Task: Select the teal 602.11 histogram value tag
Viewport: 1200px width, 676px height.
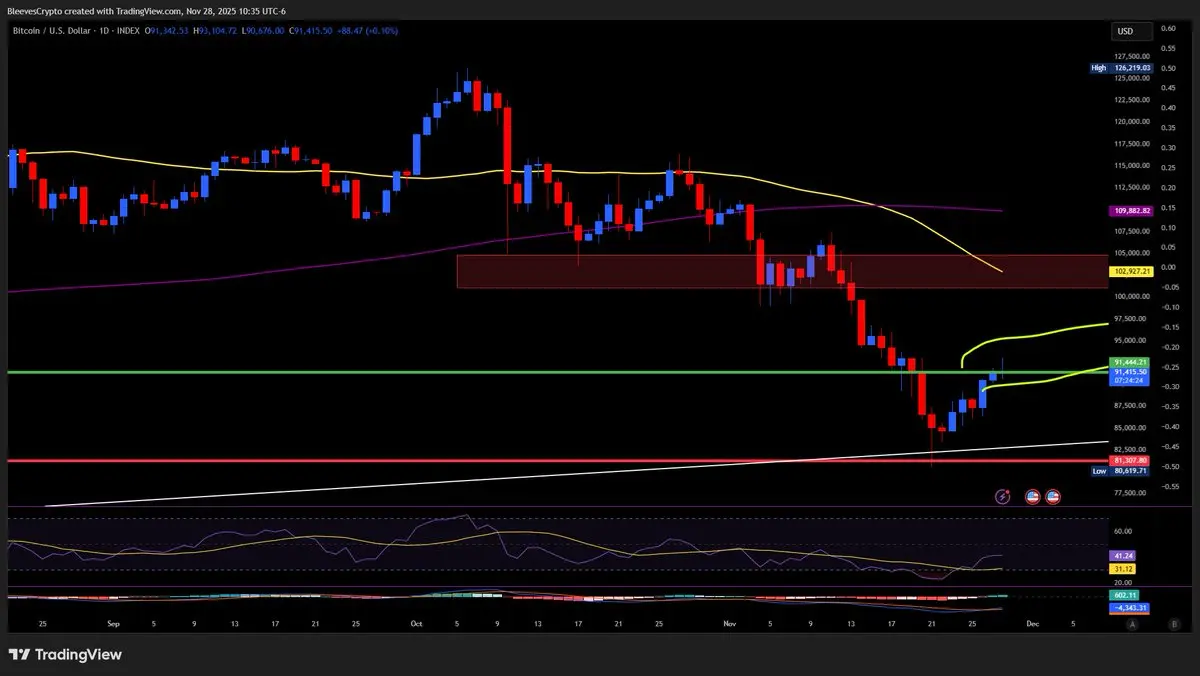Action: 1125,595
